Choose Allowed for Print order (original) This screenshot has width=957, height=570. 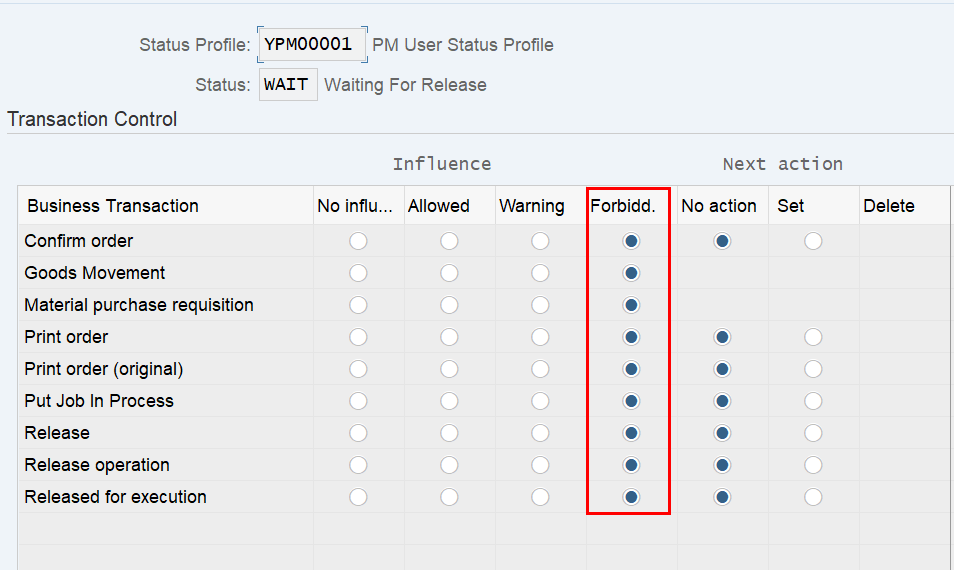[449, 369]
